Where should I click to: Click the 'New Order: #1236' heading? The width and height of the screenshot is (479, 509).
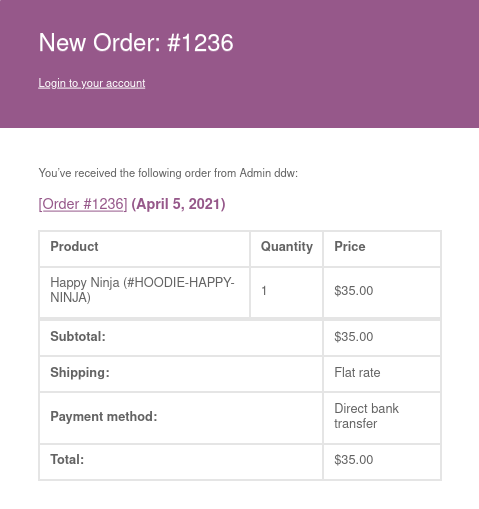coord(136,43)
